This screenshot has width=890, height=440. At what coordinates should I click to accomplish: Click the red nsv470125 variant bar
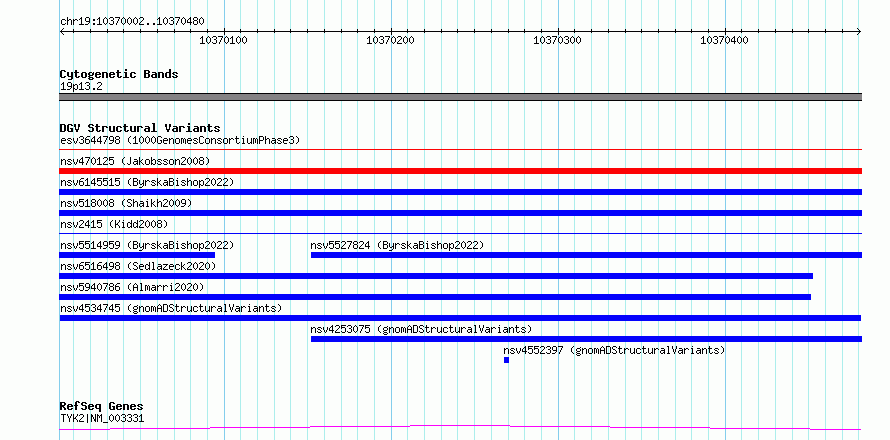(460, 171)
